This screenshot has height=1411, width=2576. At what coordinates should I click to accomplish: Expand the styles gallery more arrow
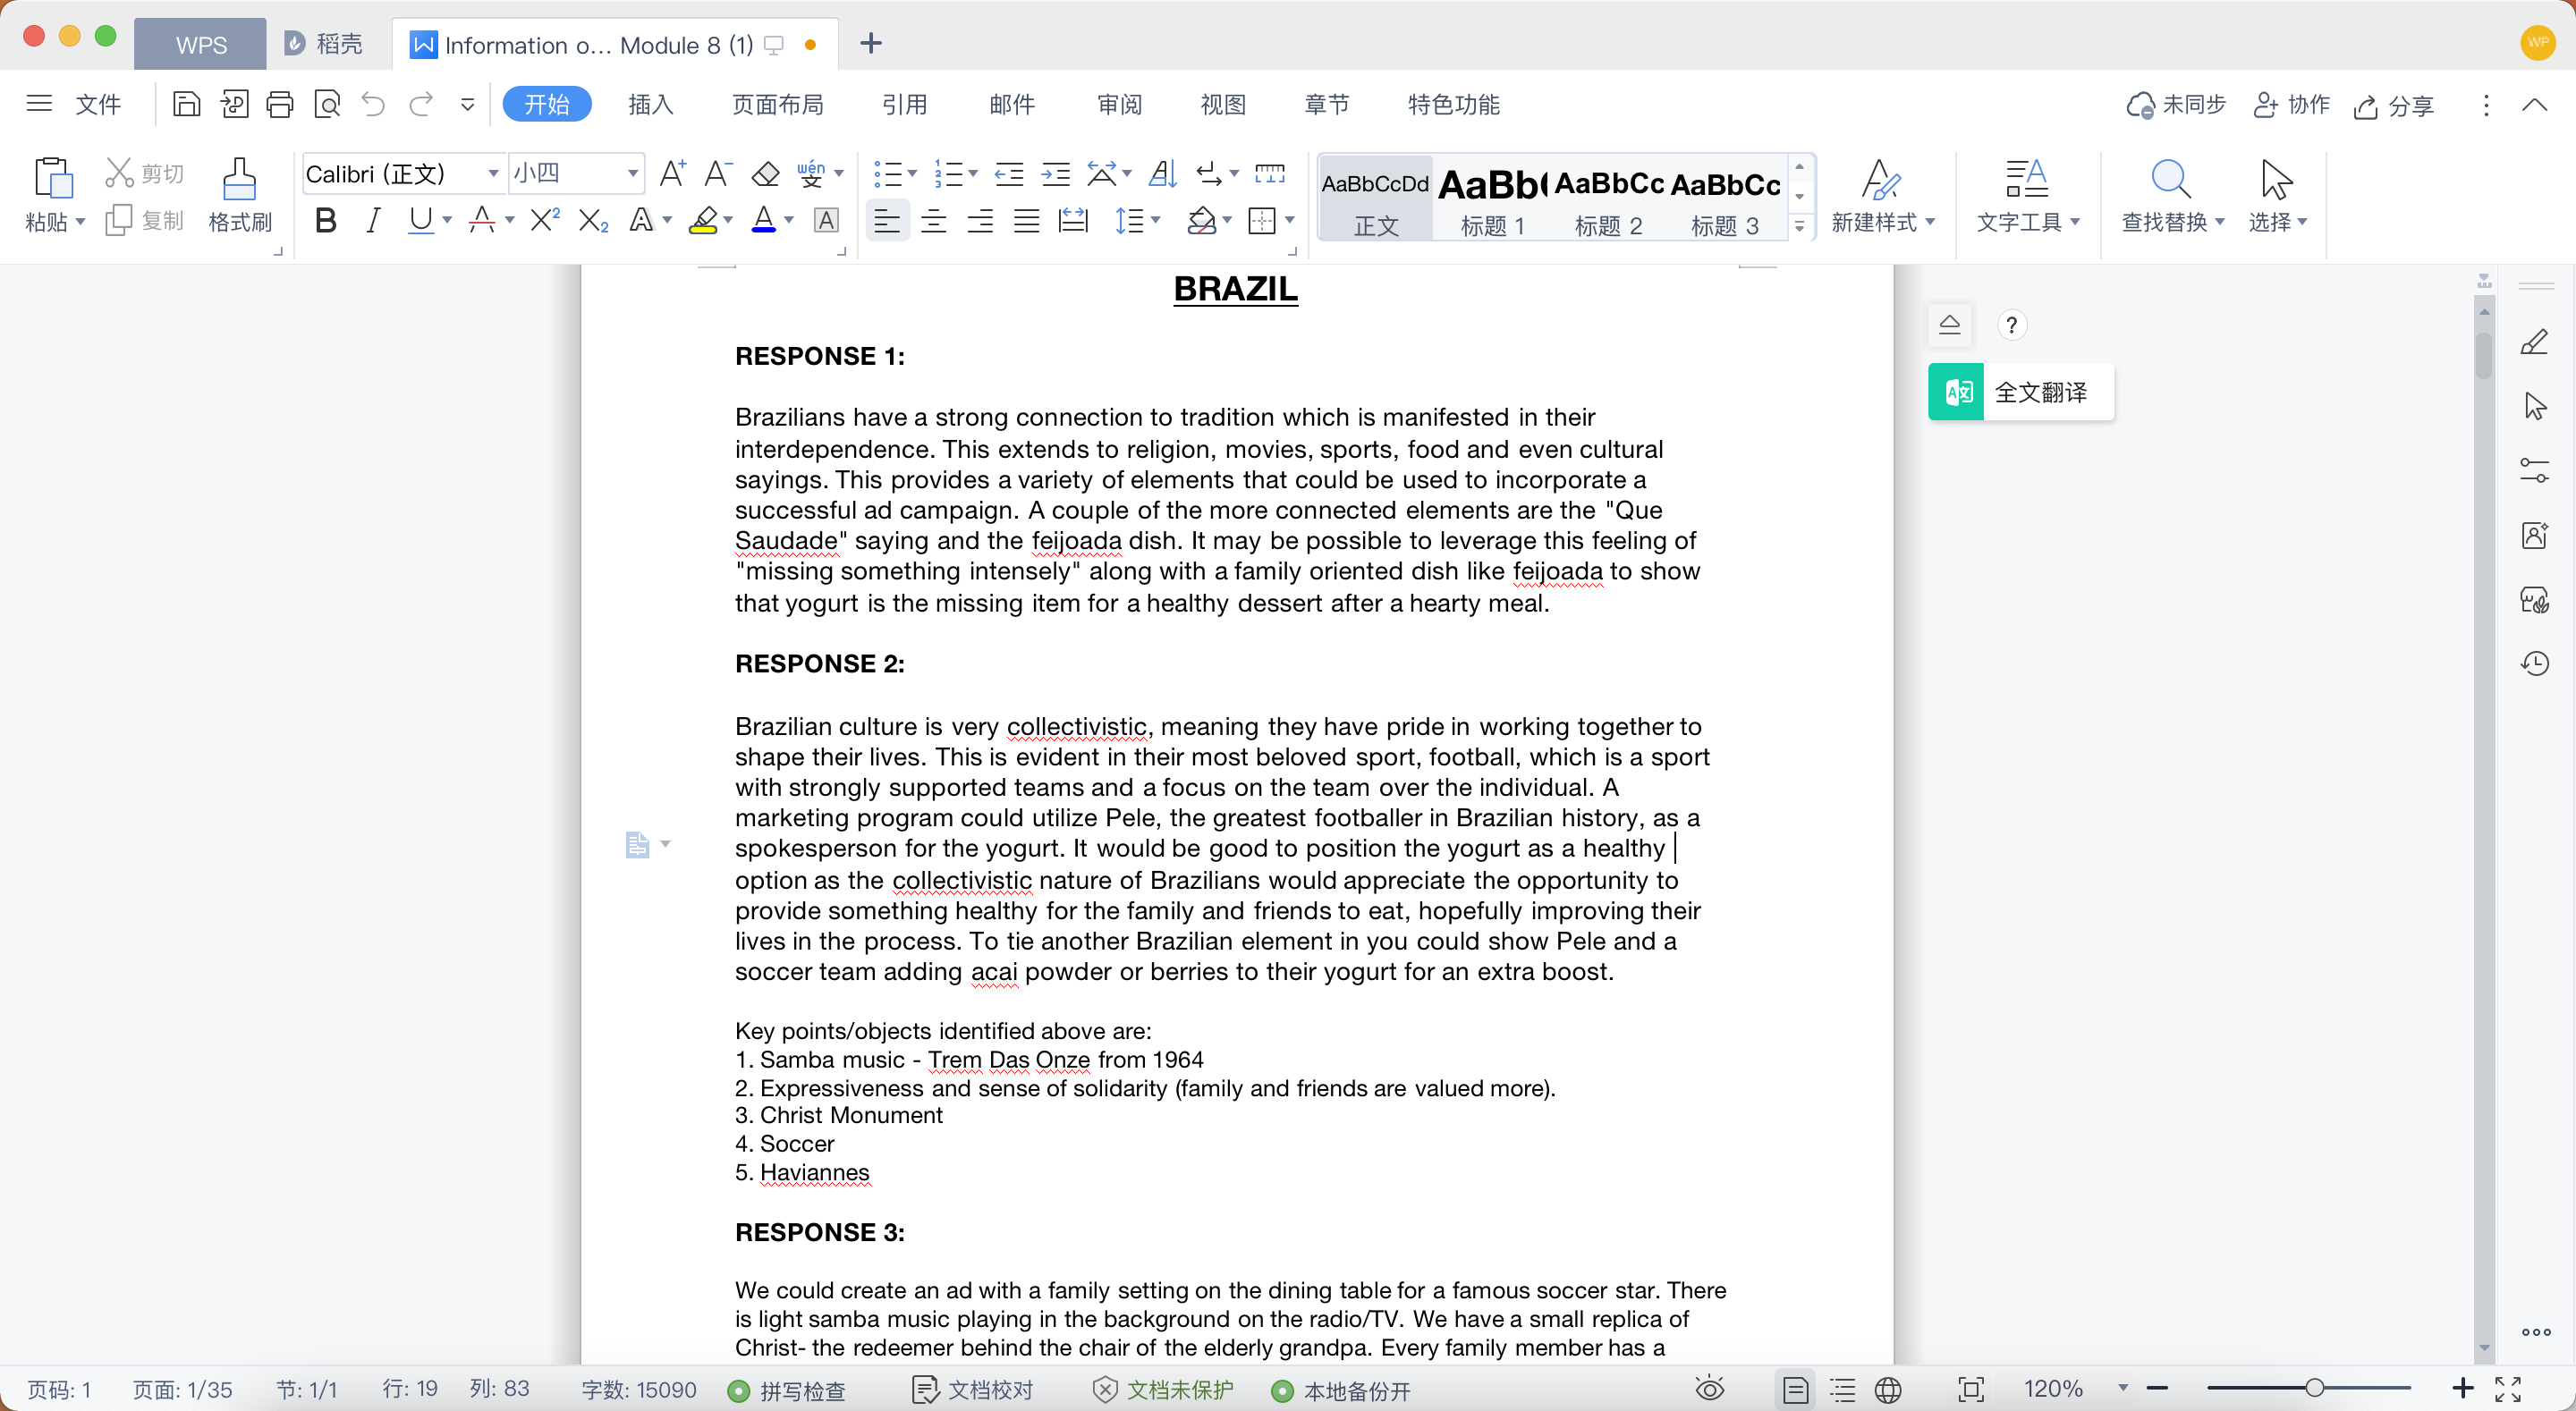tap(1799, 226)
